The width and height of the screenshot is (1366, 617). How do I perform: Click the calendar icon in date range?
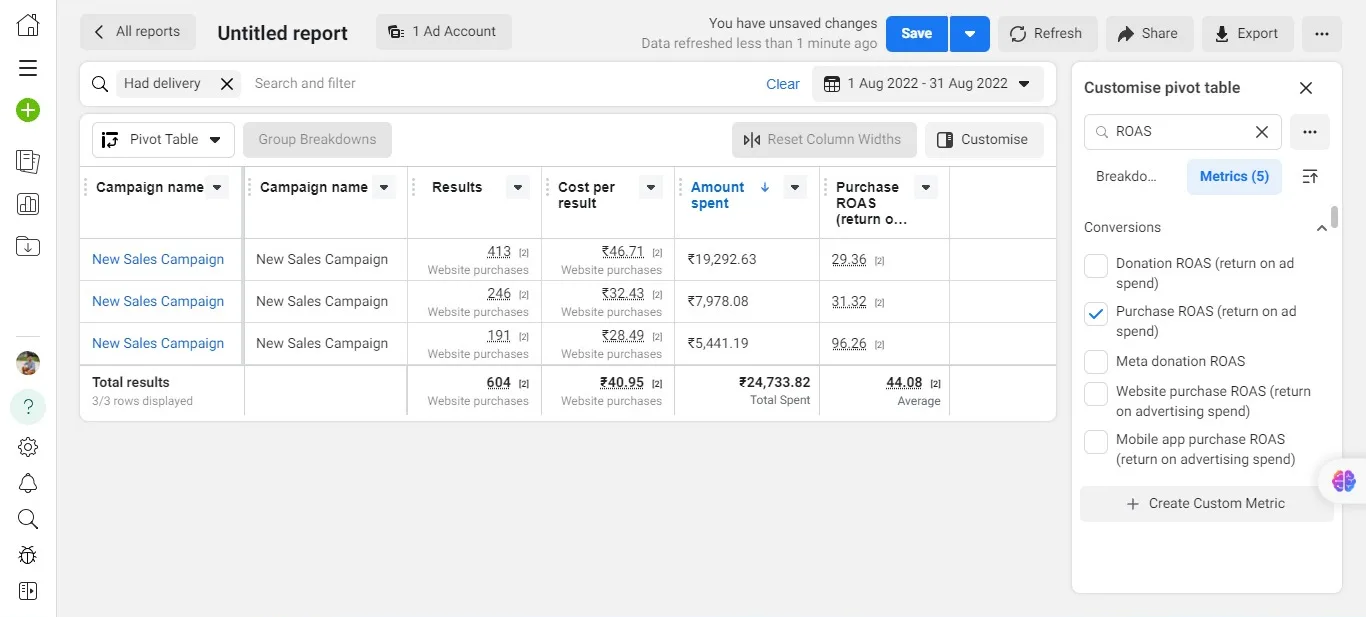point(832,84)
